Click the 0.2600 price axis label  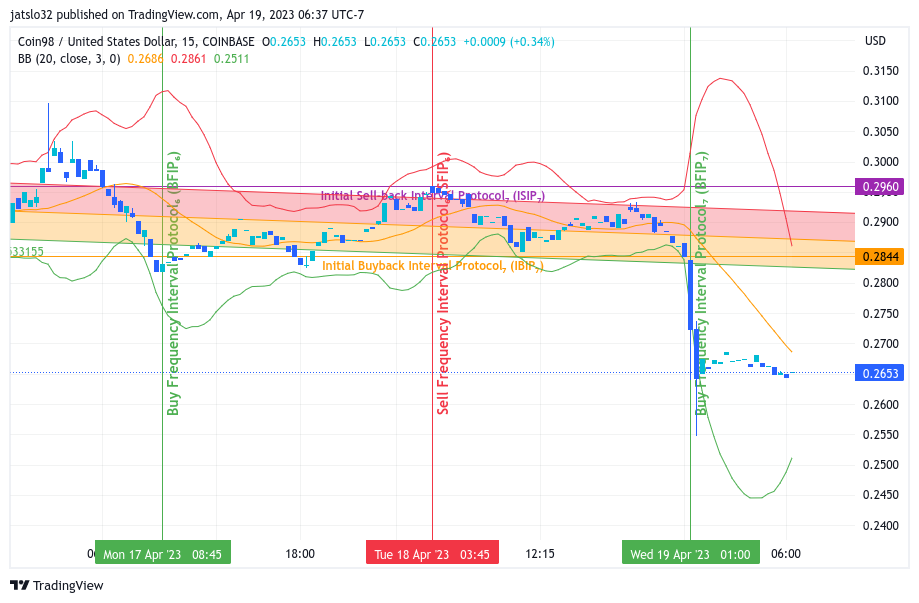(x=881, y=404)
